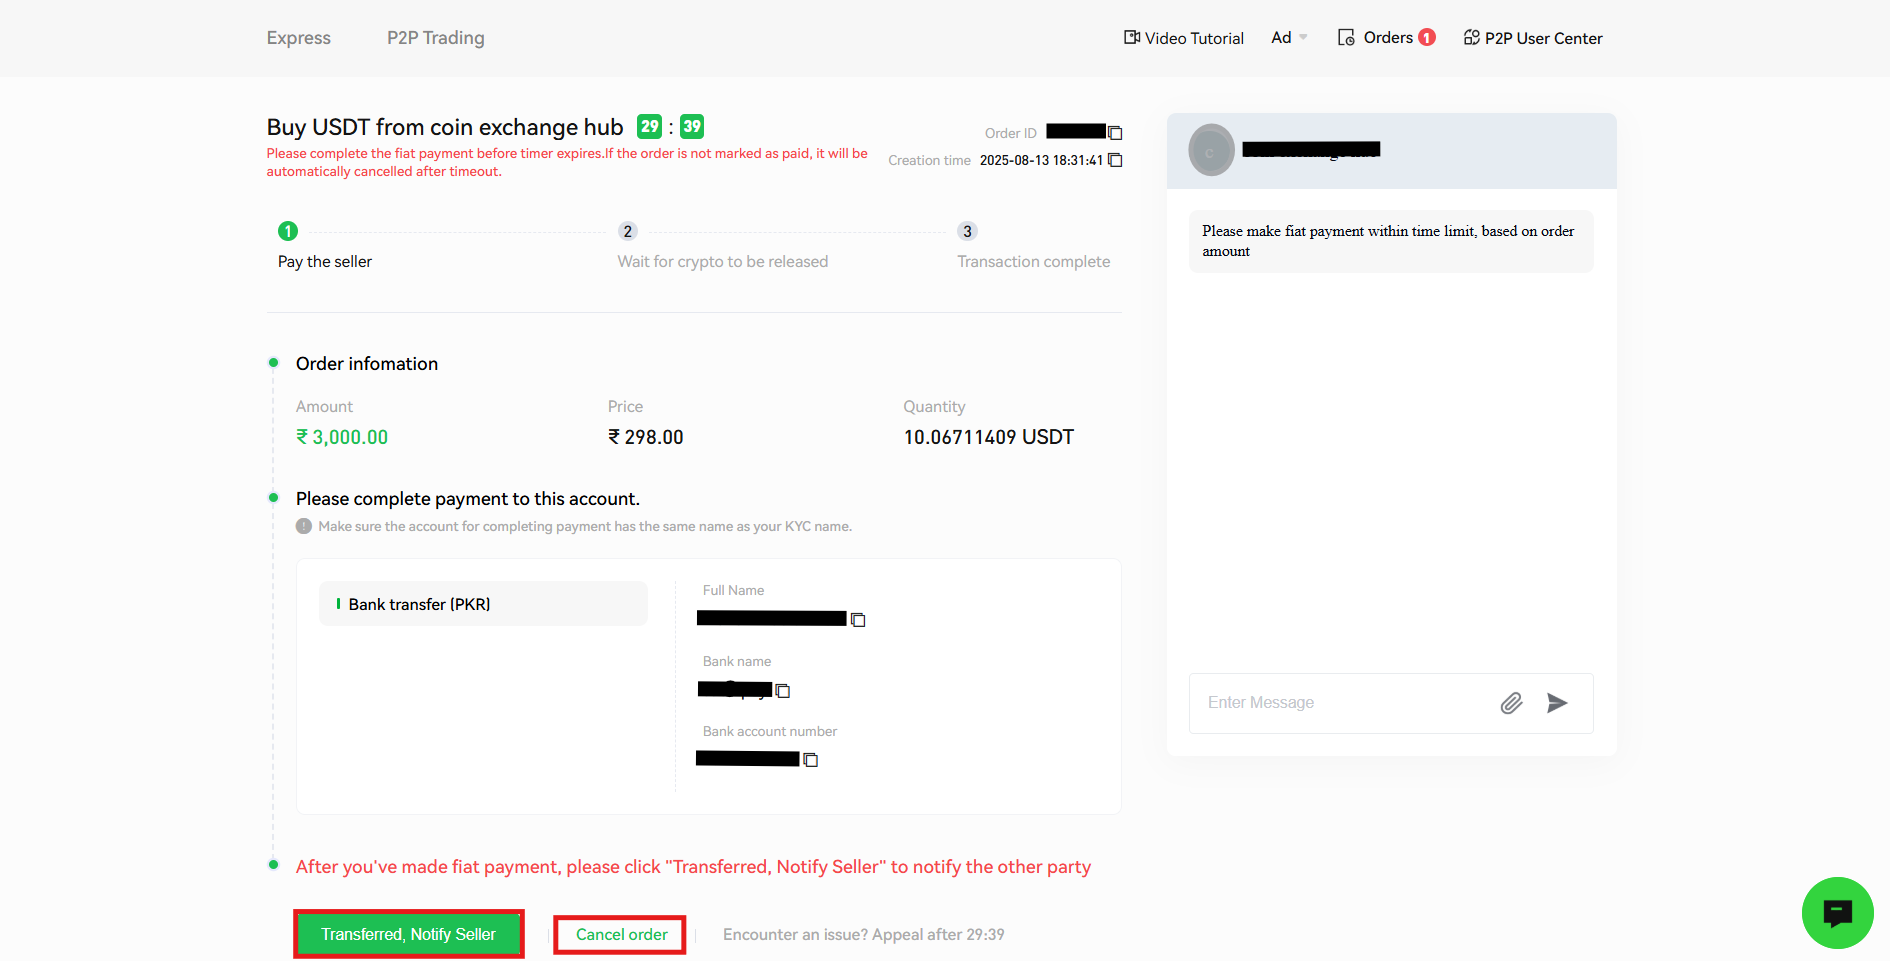The image size is (1890, 961).
Task: Open the seller's profile avatar
Action: 1211,150
